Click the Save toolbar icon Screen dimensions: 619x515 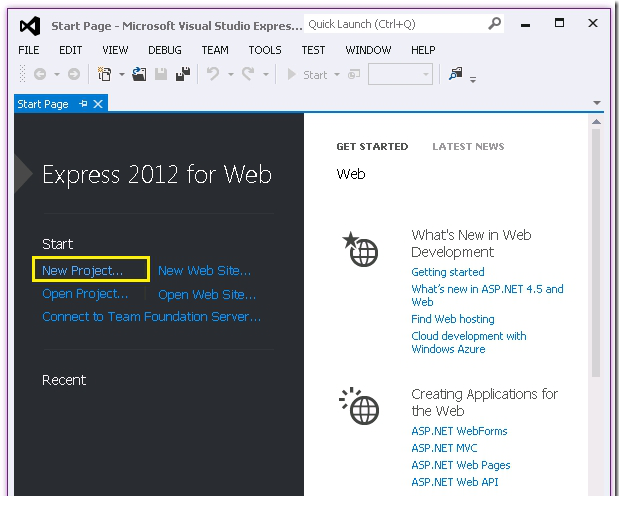(161, 74)
